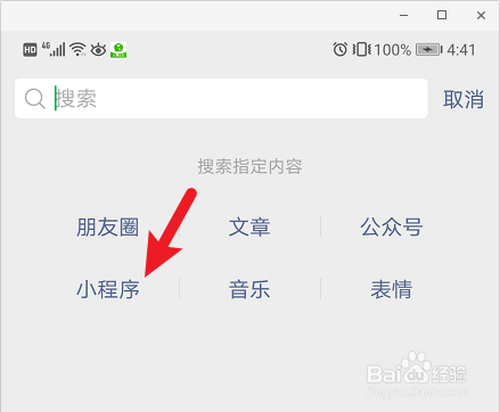Viewport: 500px width, 412px height.
Task: Tap the 取消 cancel button
Action: point(463,99)
